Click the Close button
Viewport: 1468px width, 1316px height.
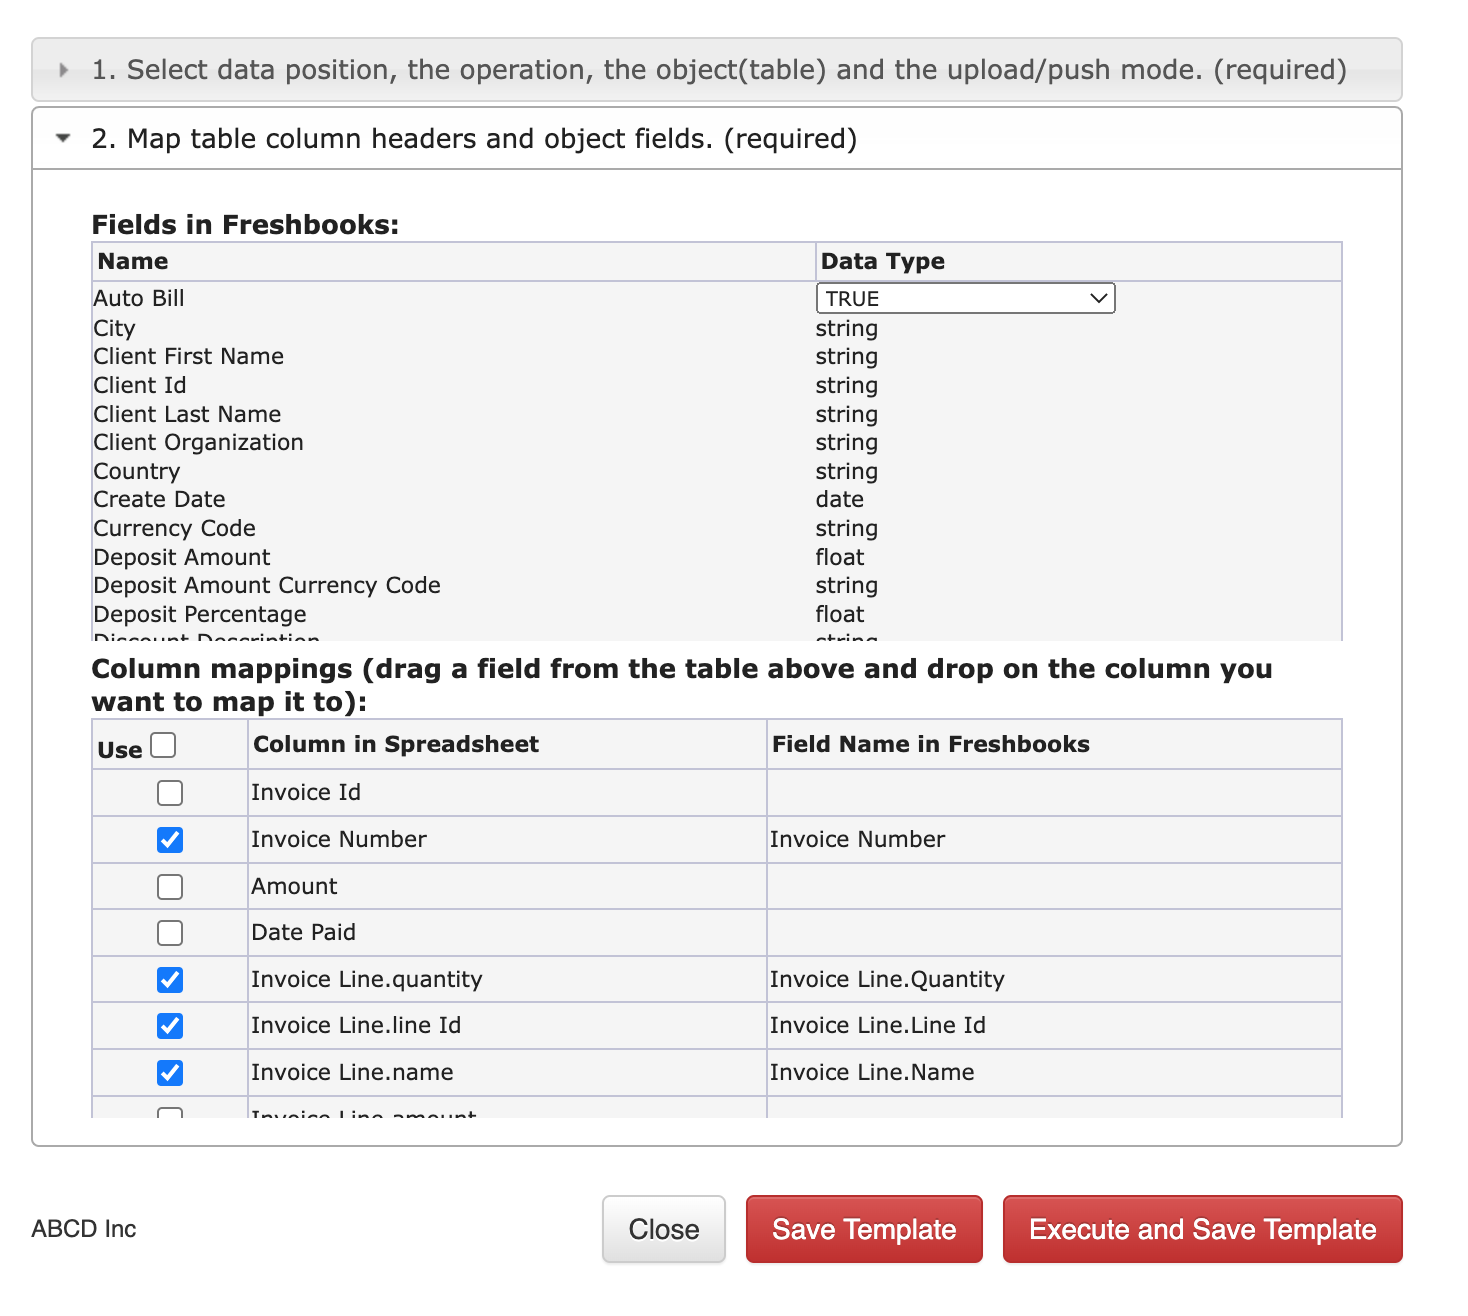click(664, 1229)
